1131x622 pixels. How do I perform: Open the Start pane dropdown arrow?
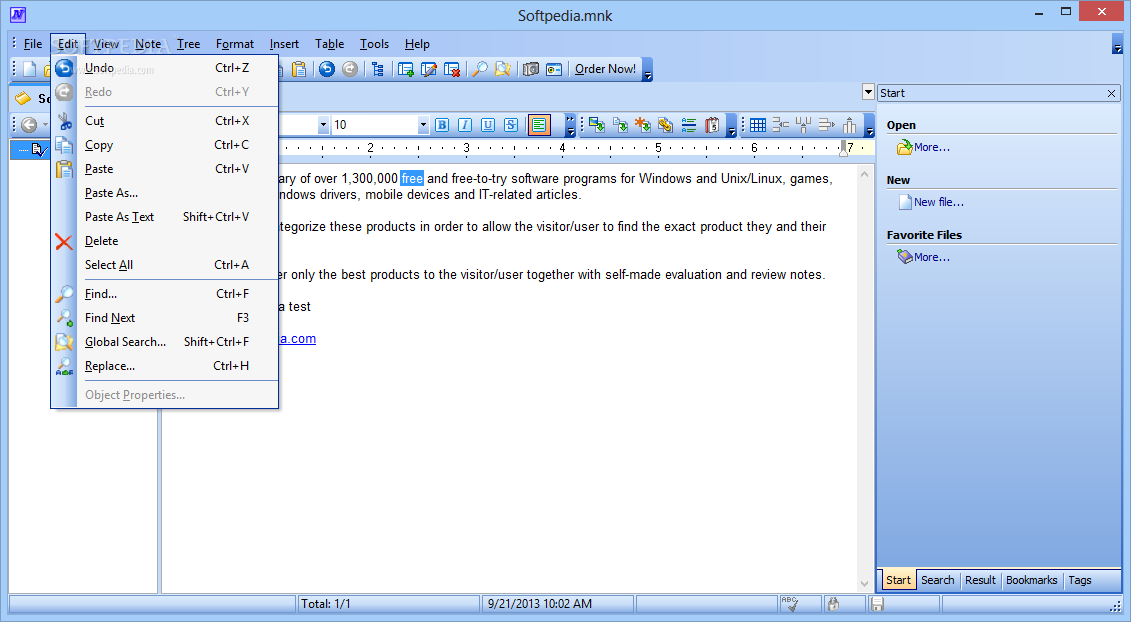coord(868,92)
